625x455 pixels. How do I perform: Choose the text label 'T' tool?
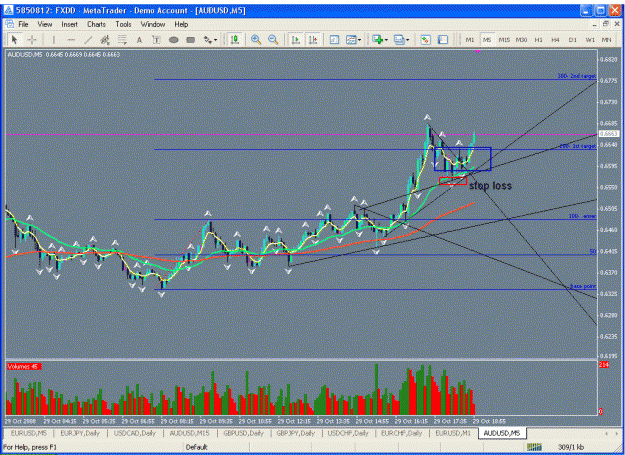click(x=156, y=39)
